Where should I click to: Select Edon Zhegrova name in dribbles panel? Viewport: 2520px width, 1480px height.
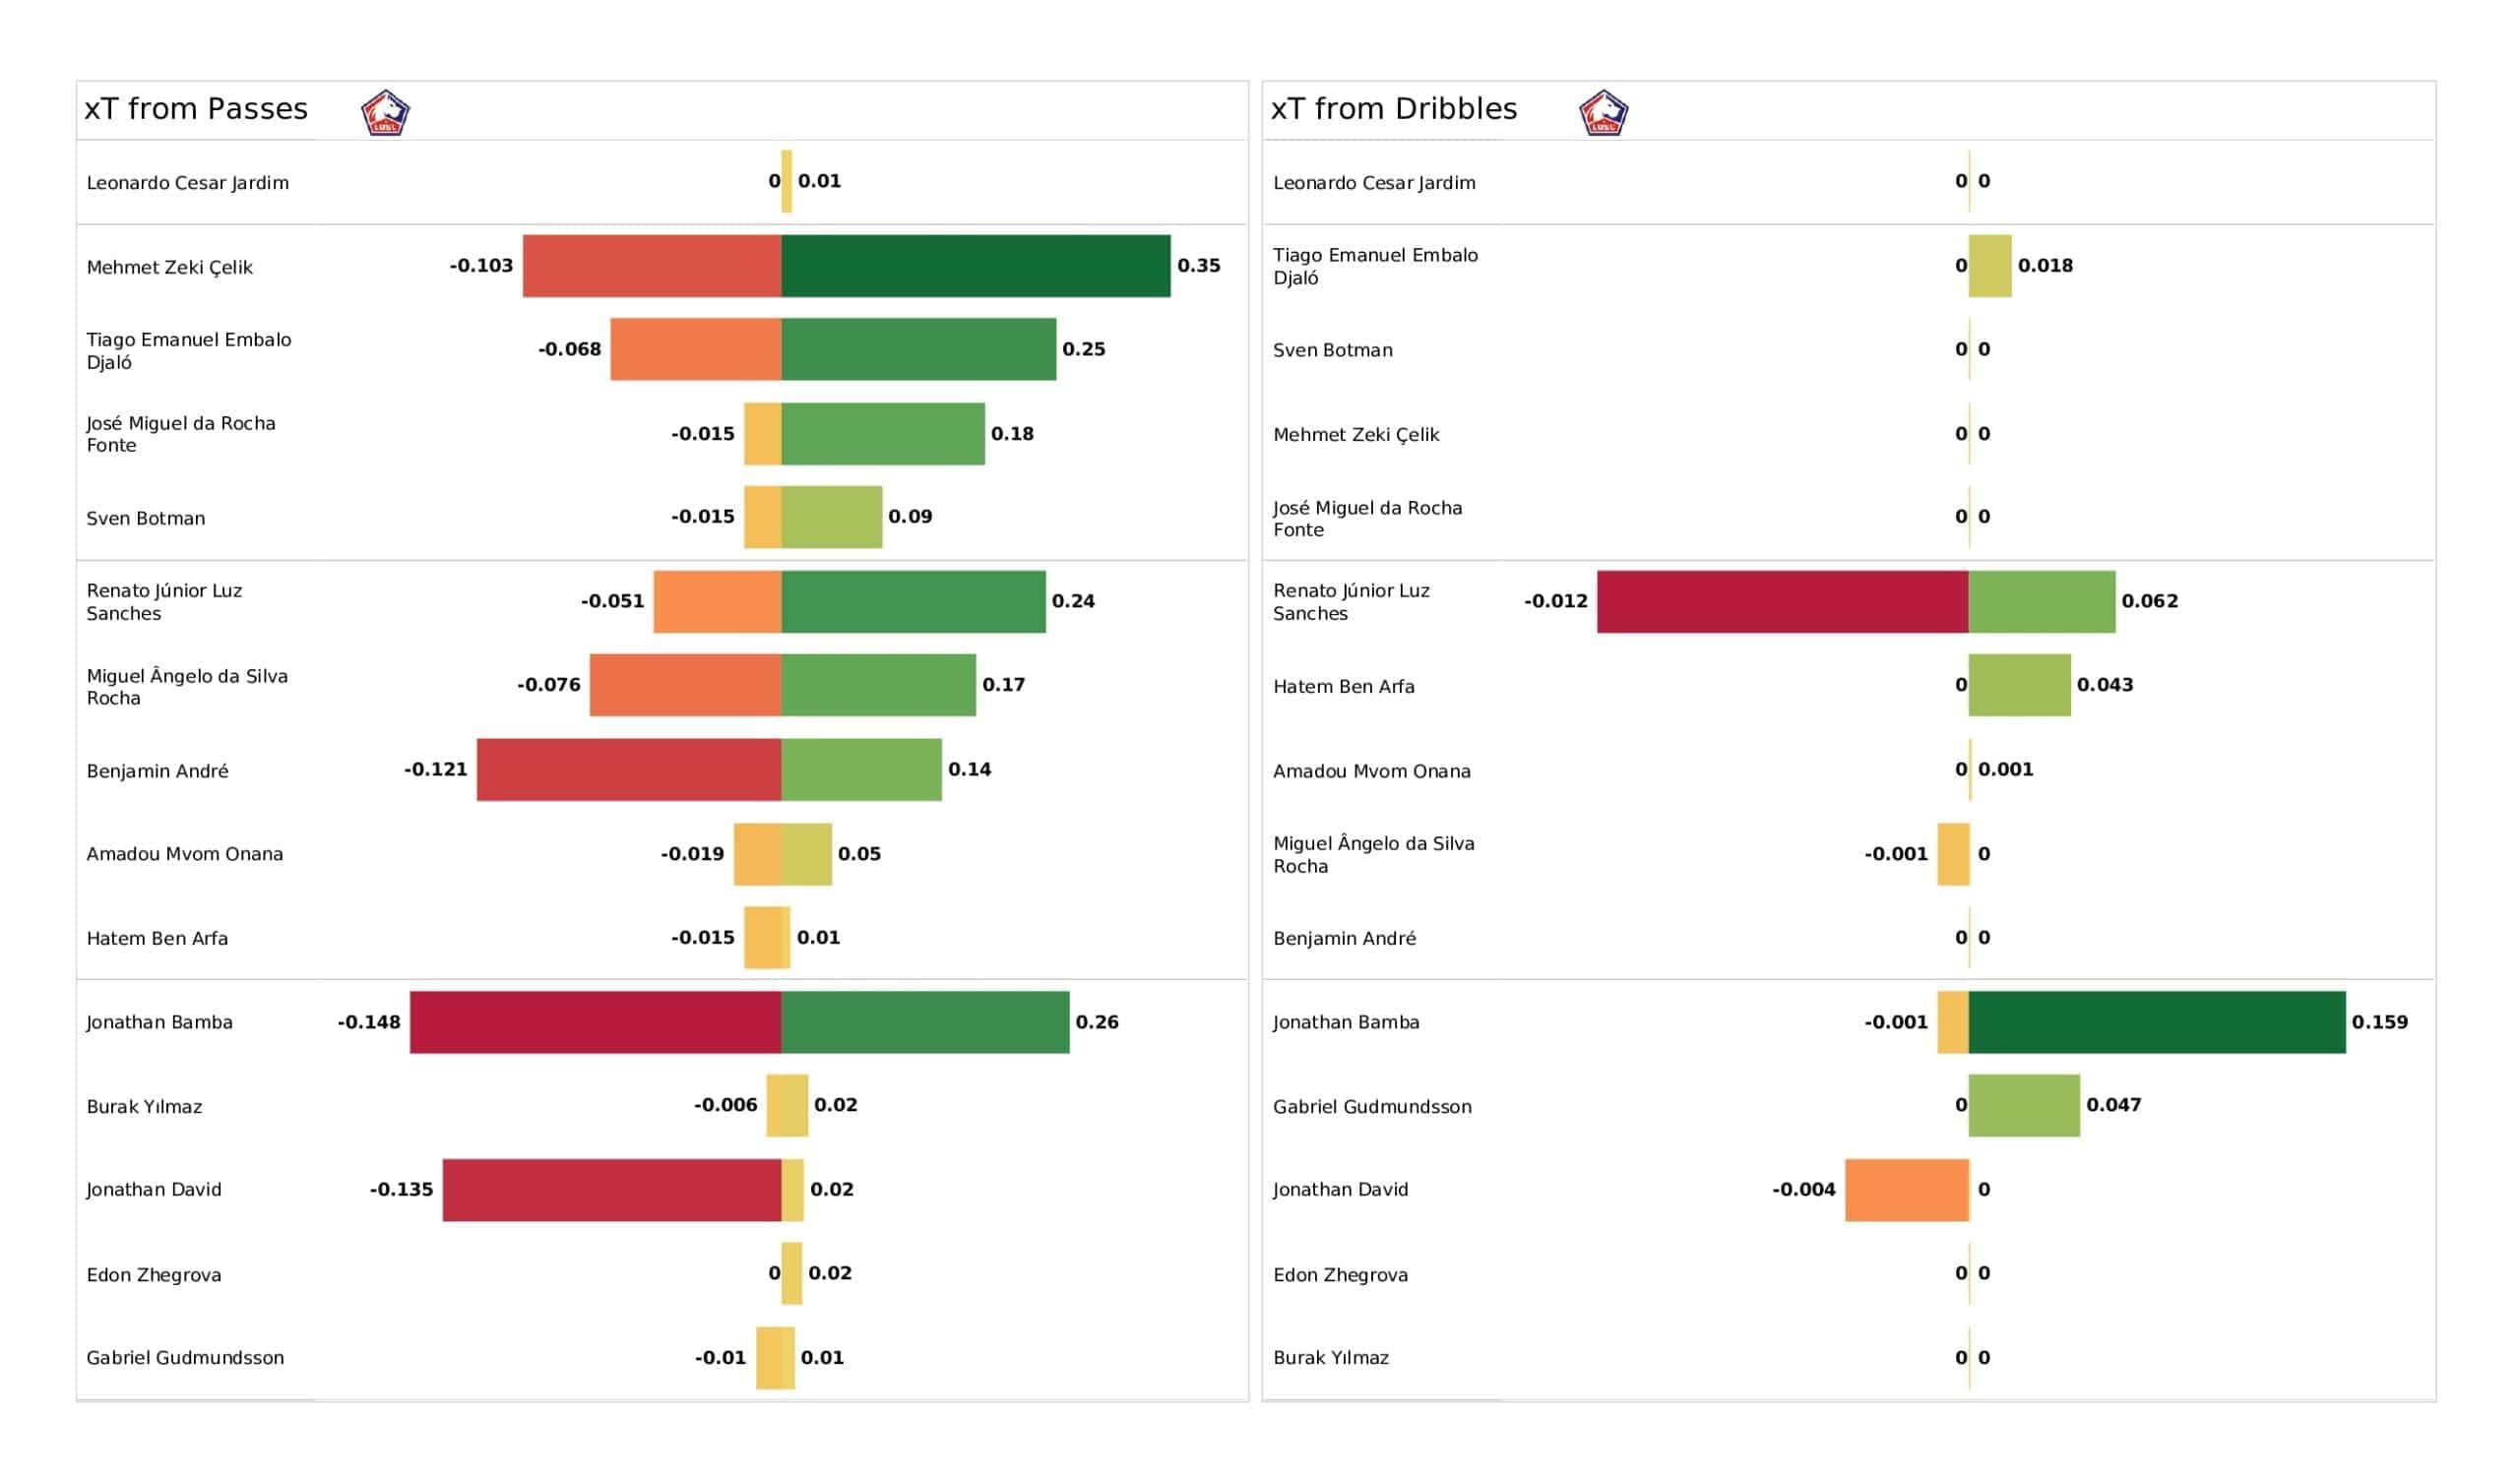pos(1340,1275)
